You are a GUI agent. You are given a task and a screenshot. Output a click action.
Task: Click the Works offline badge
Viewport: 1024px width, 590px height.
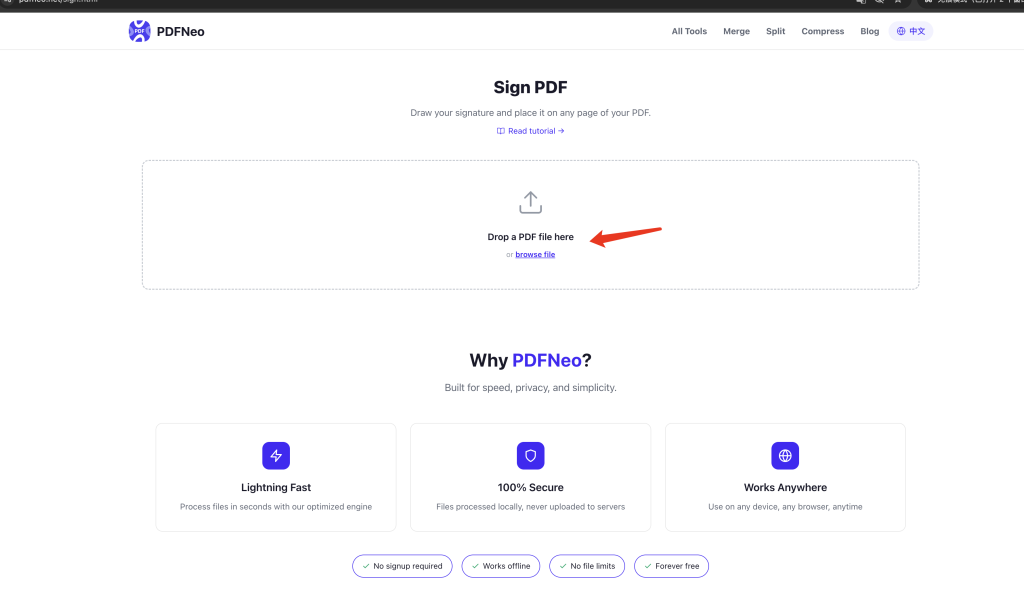(501, 566)
